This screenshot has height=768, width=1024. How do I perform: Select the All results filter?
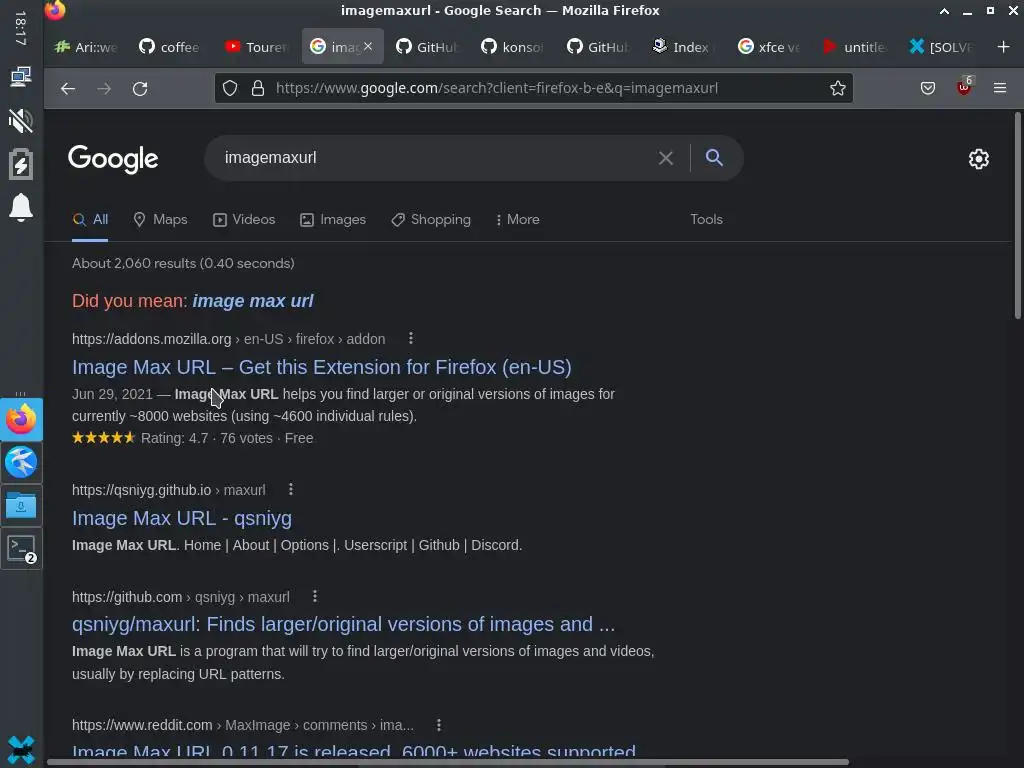click(90, 219)
